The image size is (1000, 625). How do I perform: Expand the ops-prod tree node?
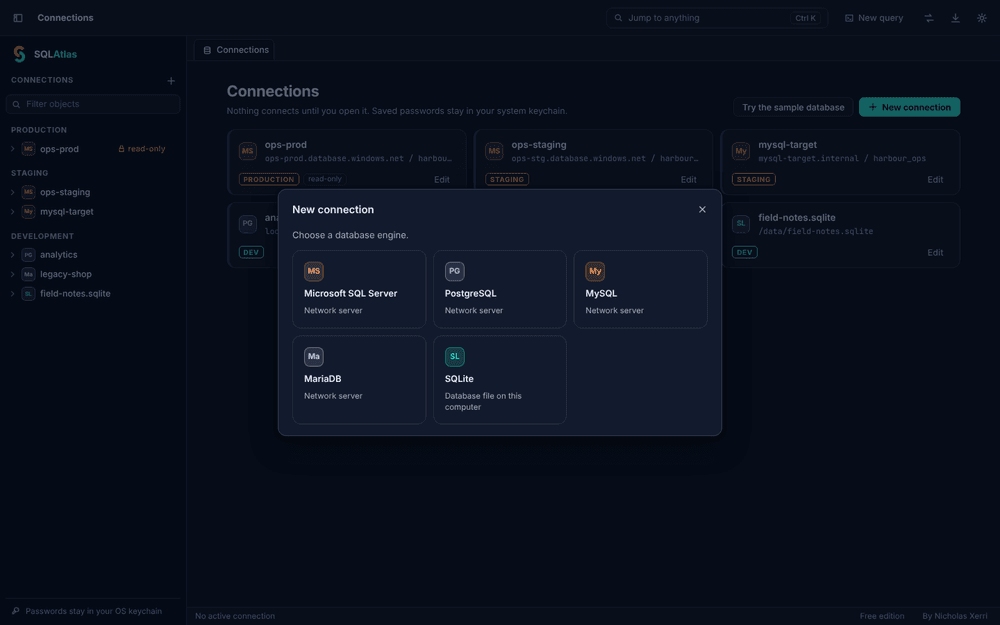click(x=13, y=149)
